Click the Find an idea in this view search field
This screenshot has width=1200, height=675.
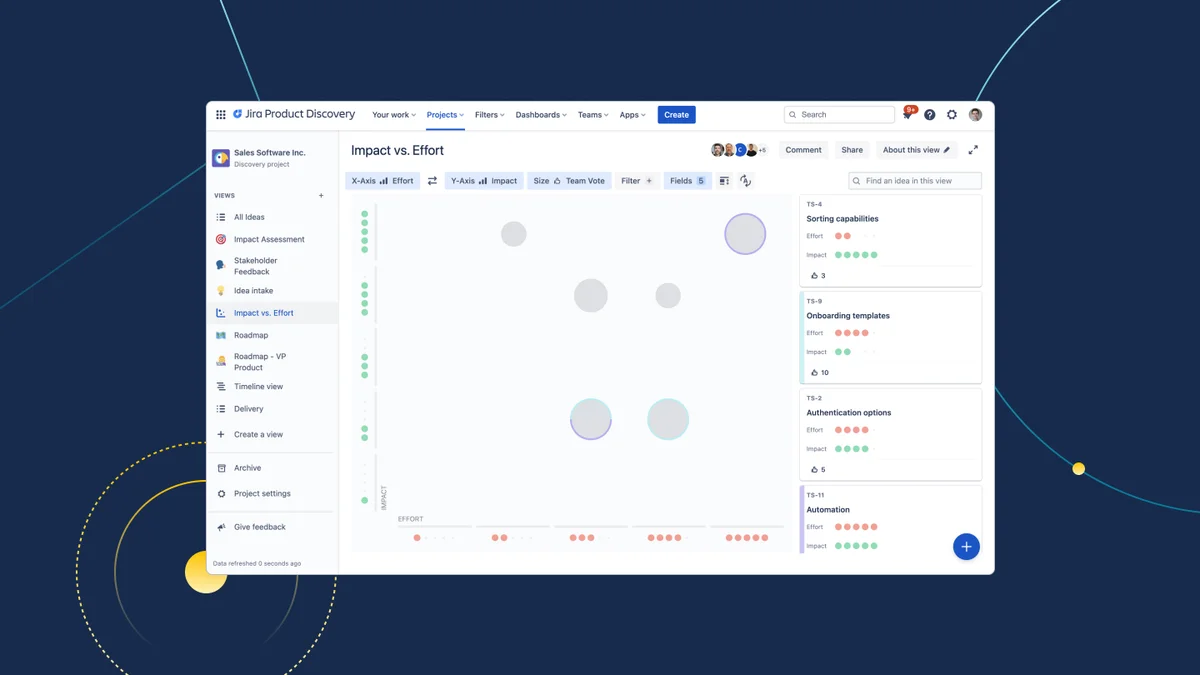click(915, 180)
